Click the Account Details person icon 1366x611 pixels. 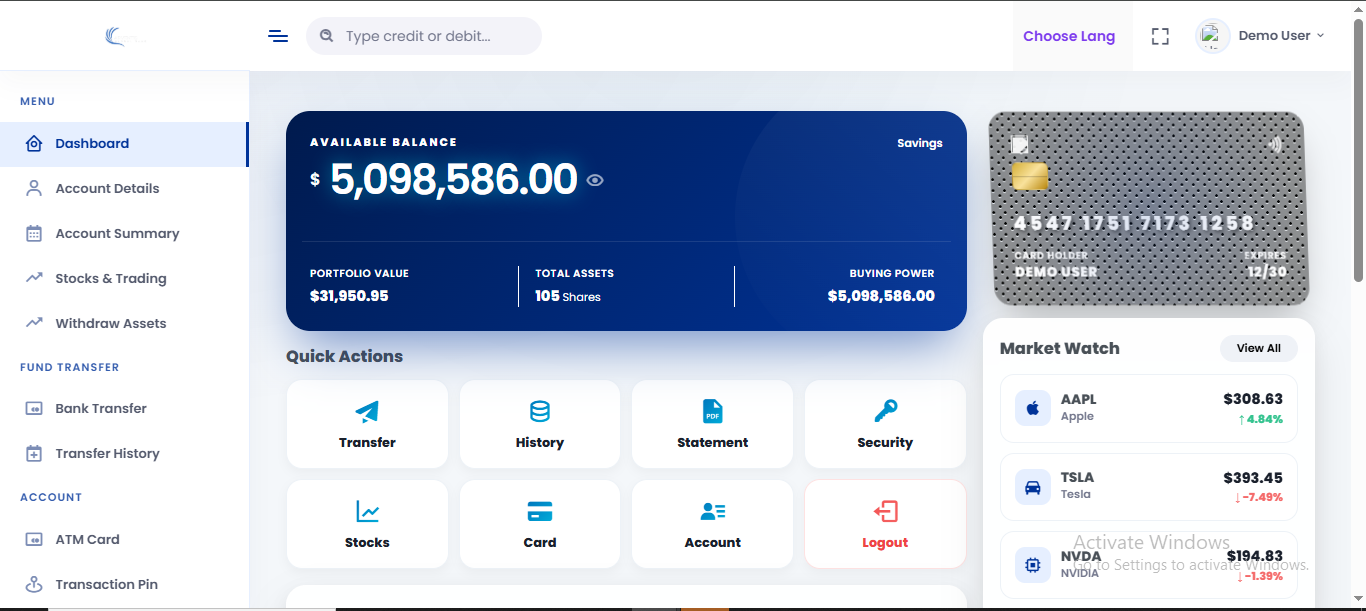pyautogui.click(x=34, y=188)
